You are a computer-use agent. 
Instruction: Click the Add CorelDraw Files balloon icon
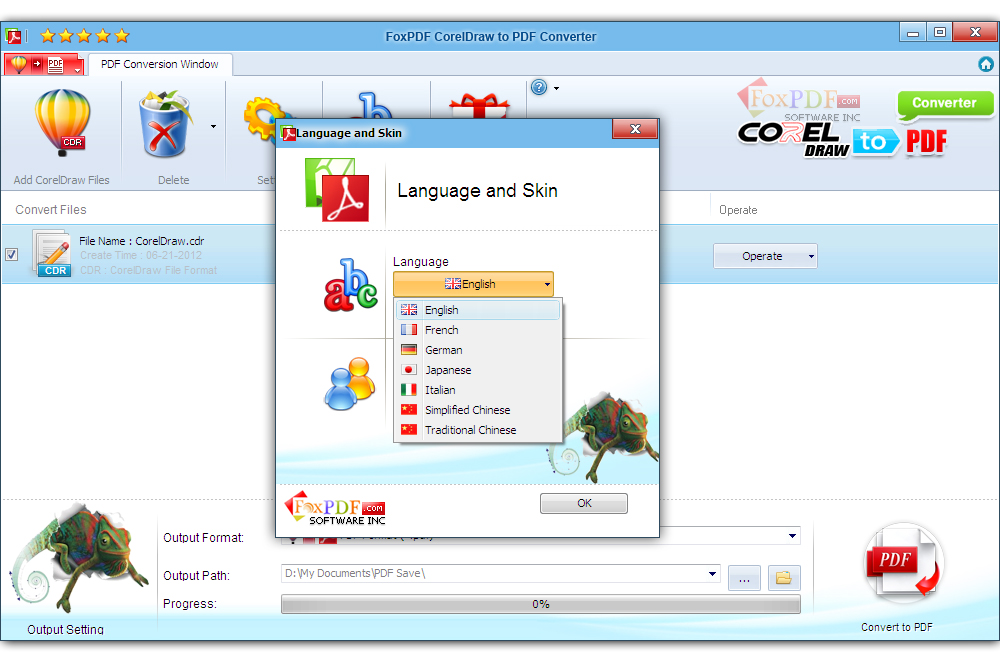tap(62, 122)
